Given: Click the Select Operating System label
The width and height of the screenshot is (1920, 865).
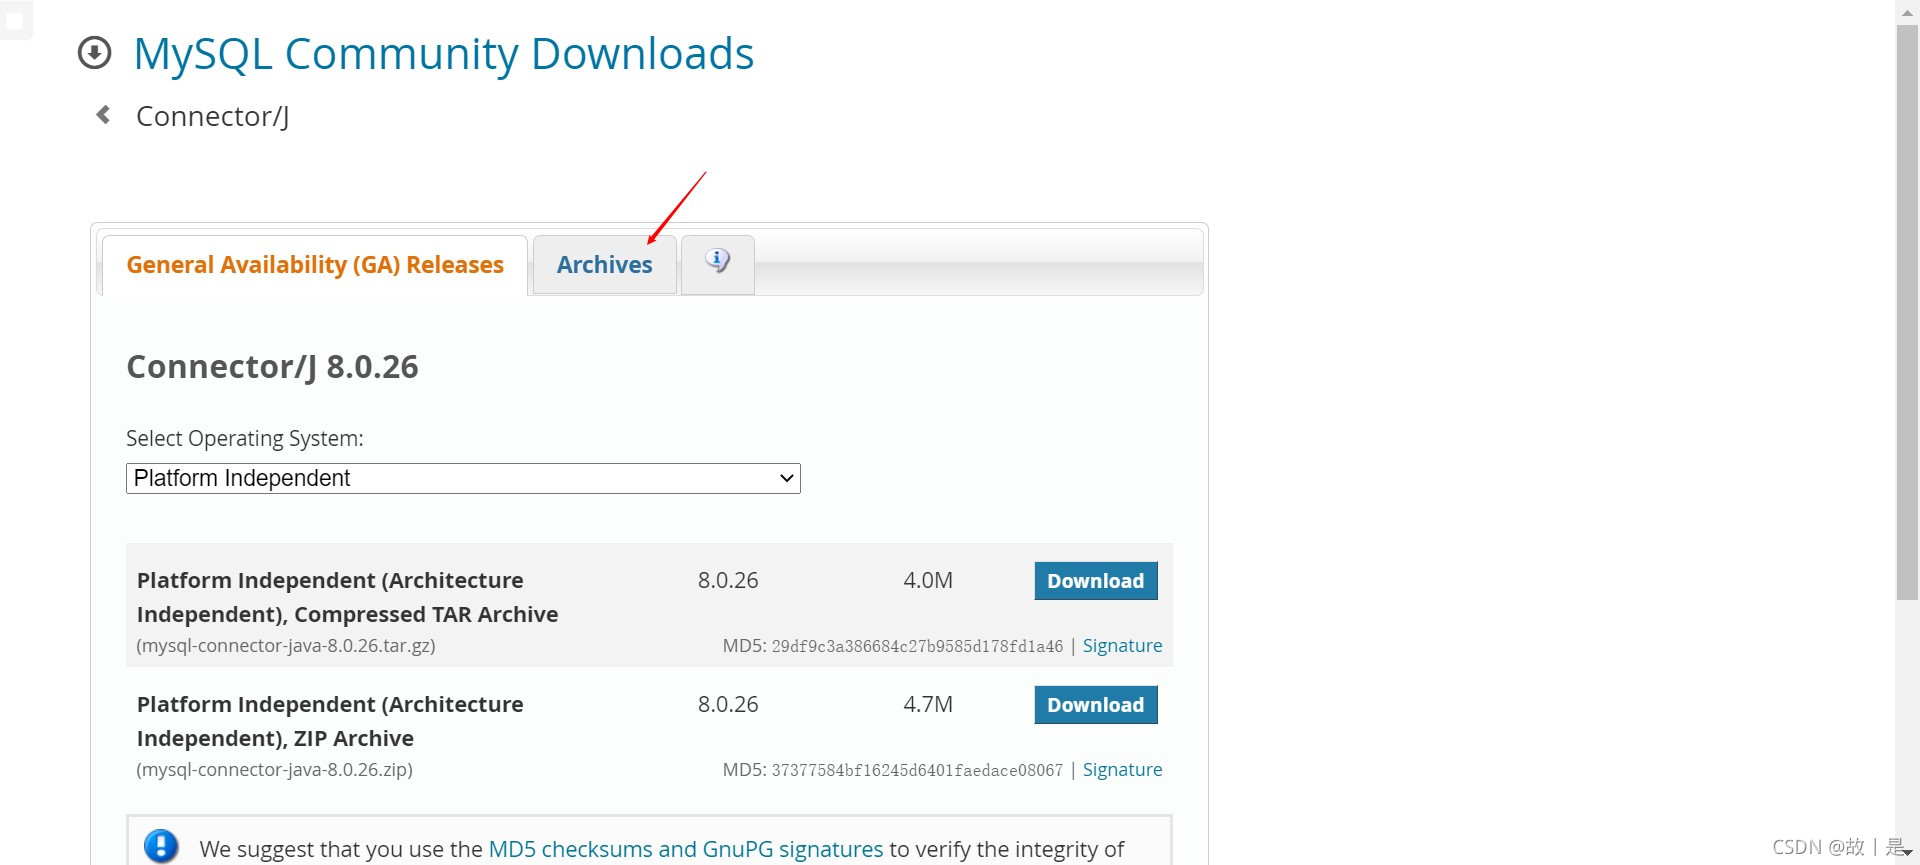Looking at the screenshot, I should [245, 439].
